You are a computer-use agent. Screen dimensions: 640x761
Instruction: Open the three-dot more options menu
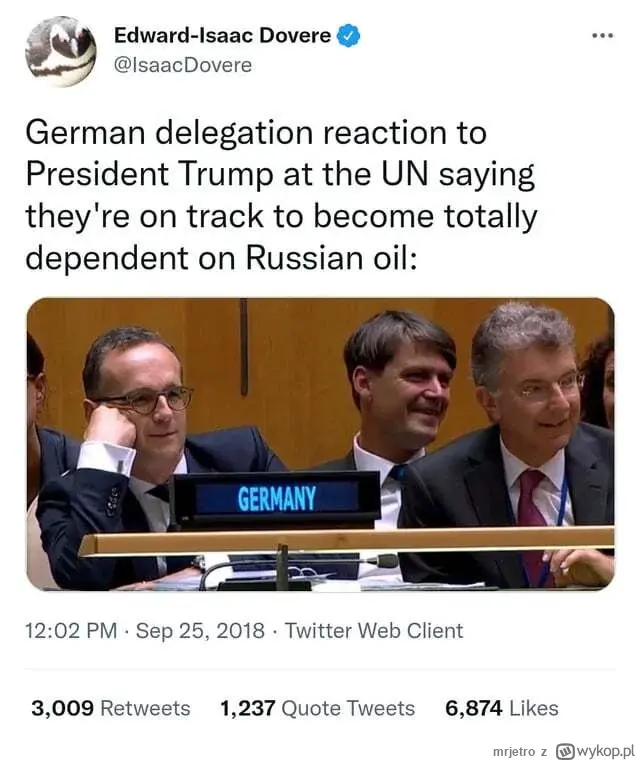click(602, 36)
